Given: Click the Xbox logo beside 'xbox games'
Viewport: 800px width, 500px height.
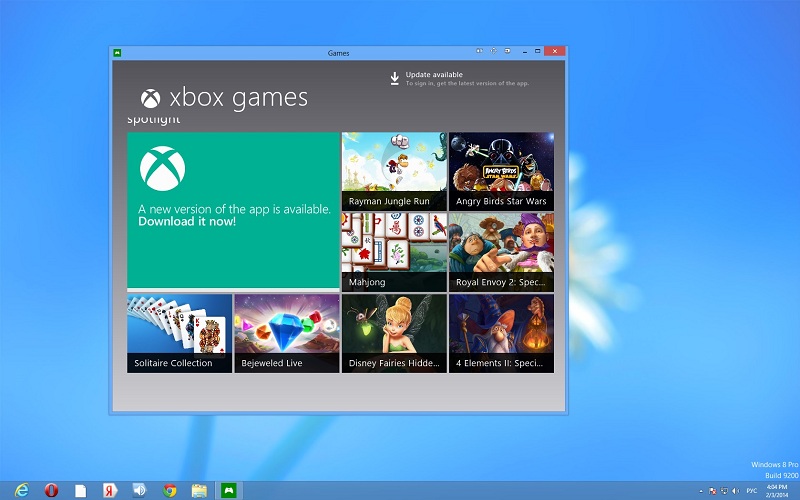Looking at the screenshot, I should click(x=151, y=98).
